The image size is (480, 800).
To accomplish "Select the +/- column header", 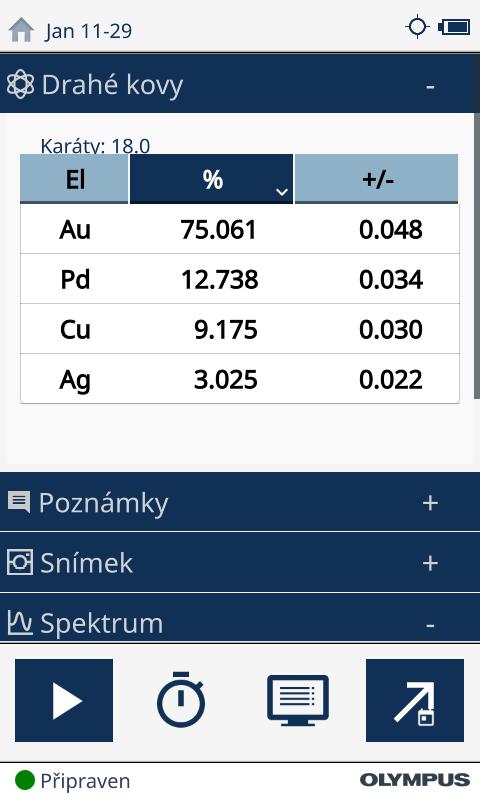I will [376, 179].
